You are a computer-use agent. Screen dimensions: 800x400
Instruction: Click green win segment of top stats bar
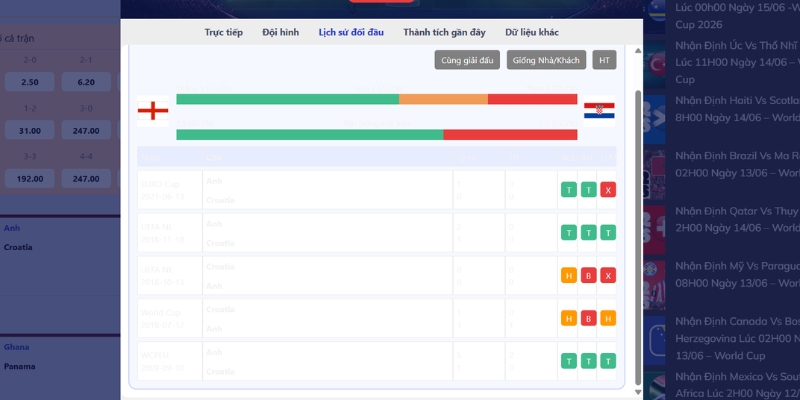pyautogui.click(x=288, y=99)
